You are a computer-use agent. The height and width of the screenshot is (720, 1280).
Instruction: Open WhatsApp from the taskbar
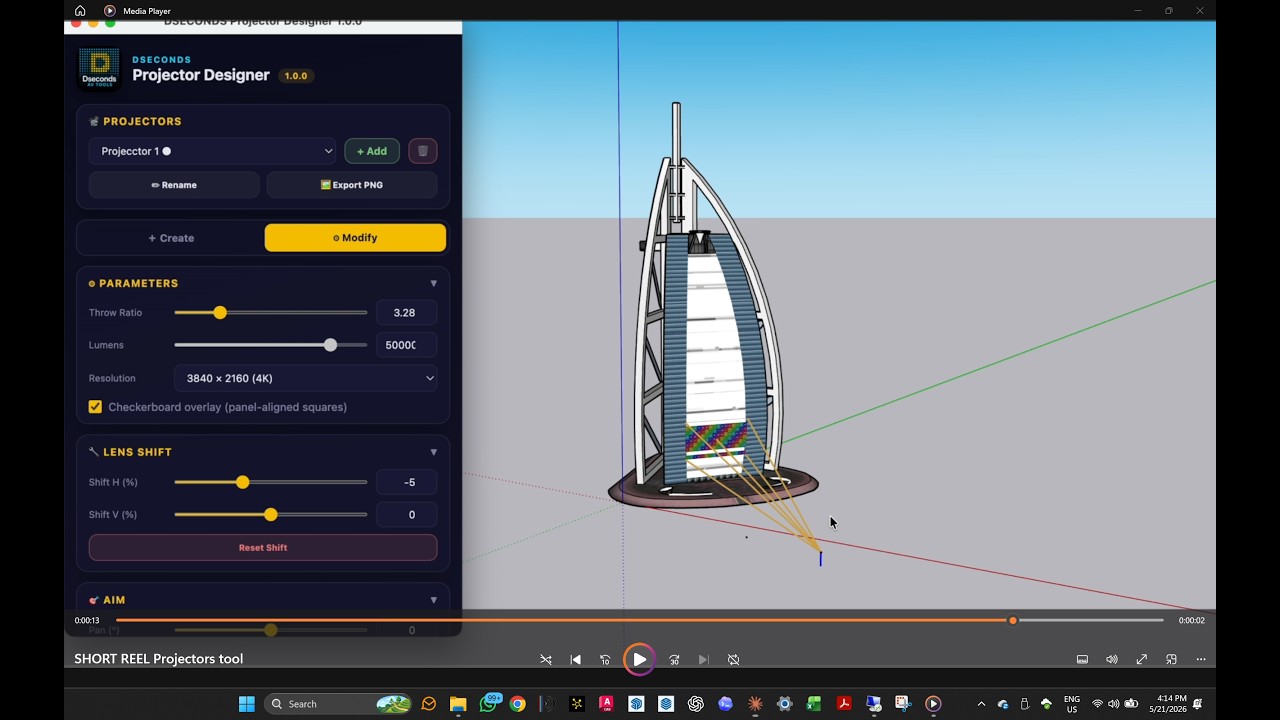[x=488, y=704]
